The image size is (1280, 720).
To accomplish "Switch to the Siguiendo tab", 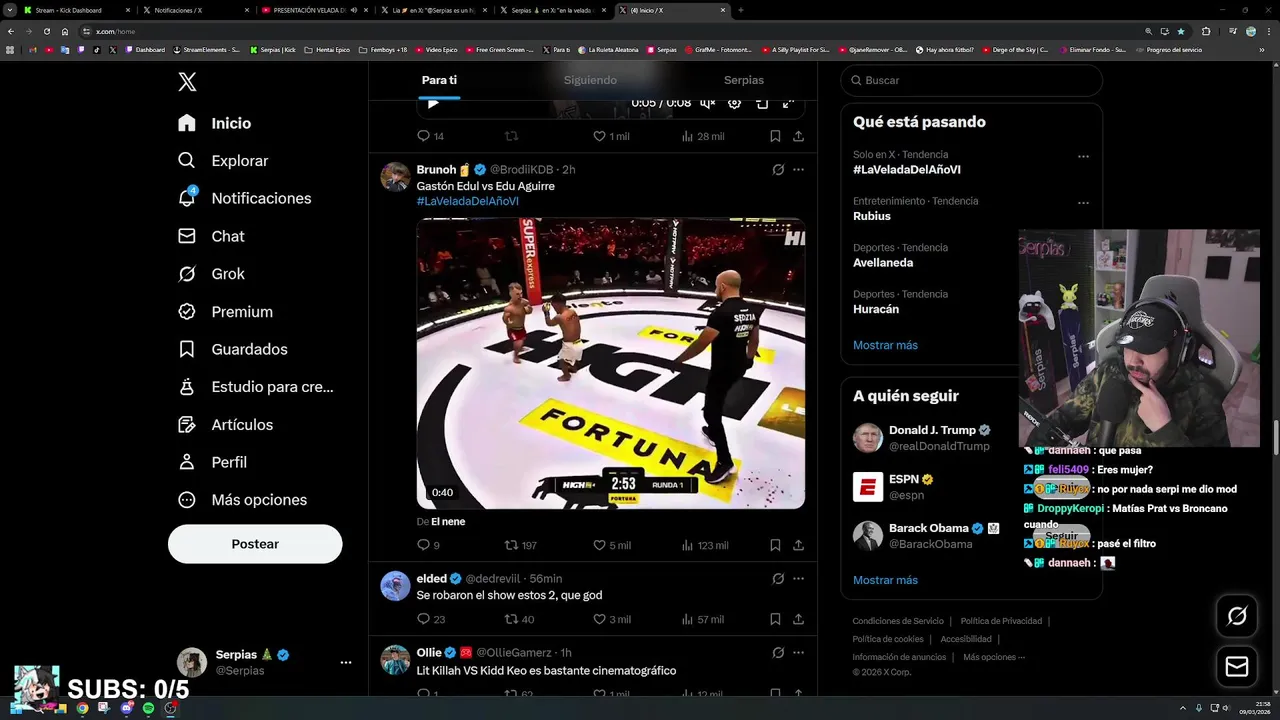I will pos(590,80).
